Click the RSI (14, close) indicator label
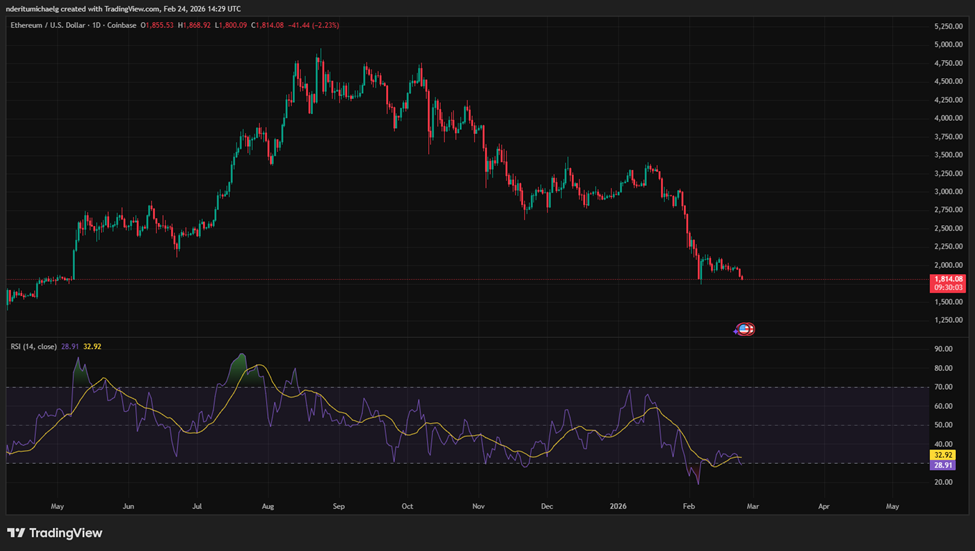Image resolution: width=975 pixels, height=551 pixels. point(34,346)
